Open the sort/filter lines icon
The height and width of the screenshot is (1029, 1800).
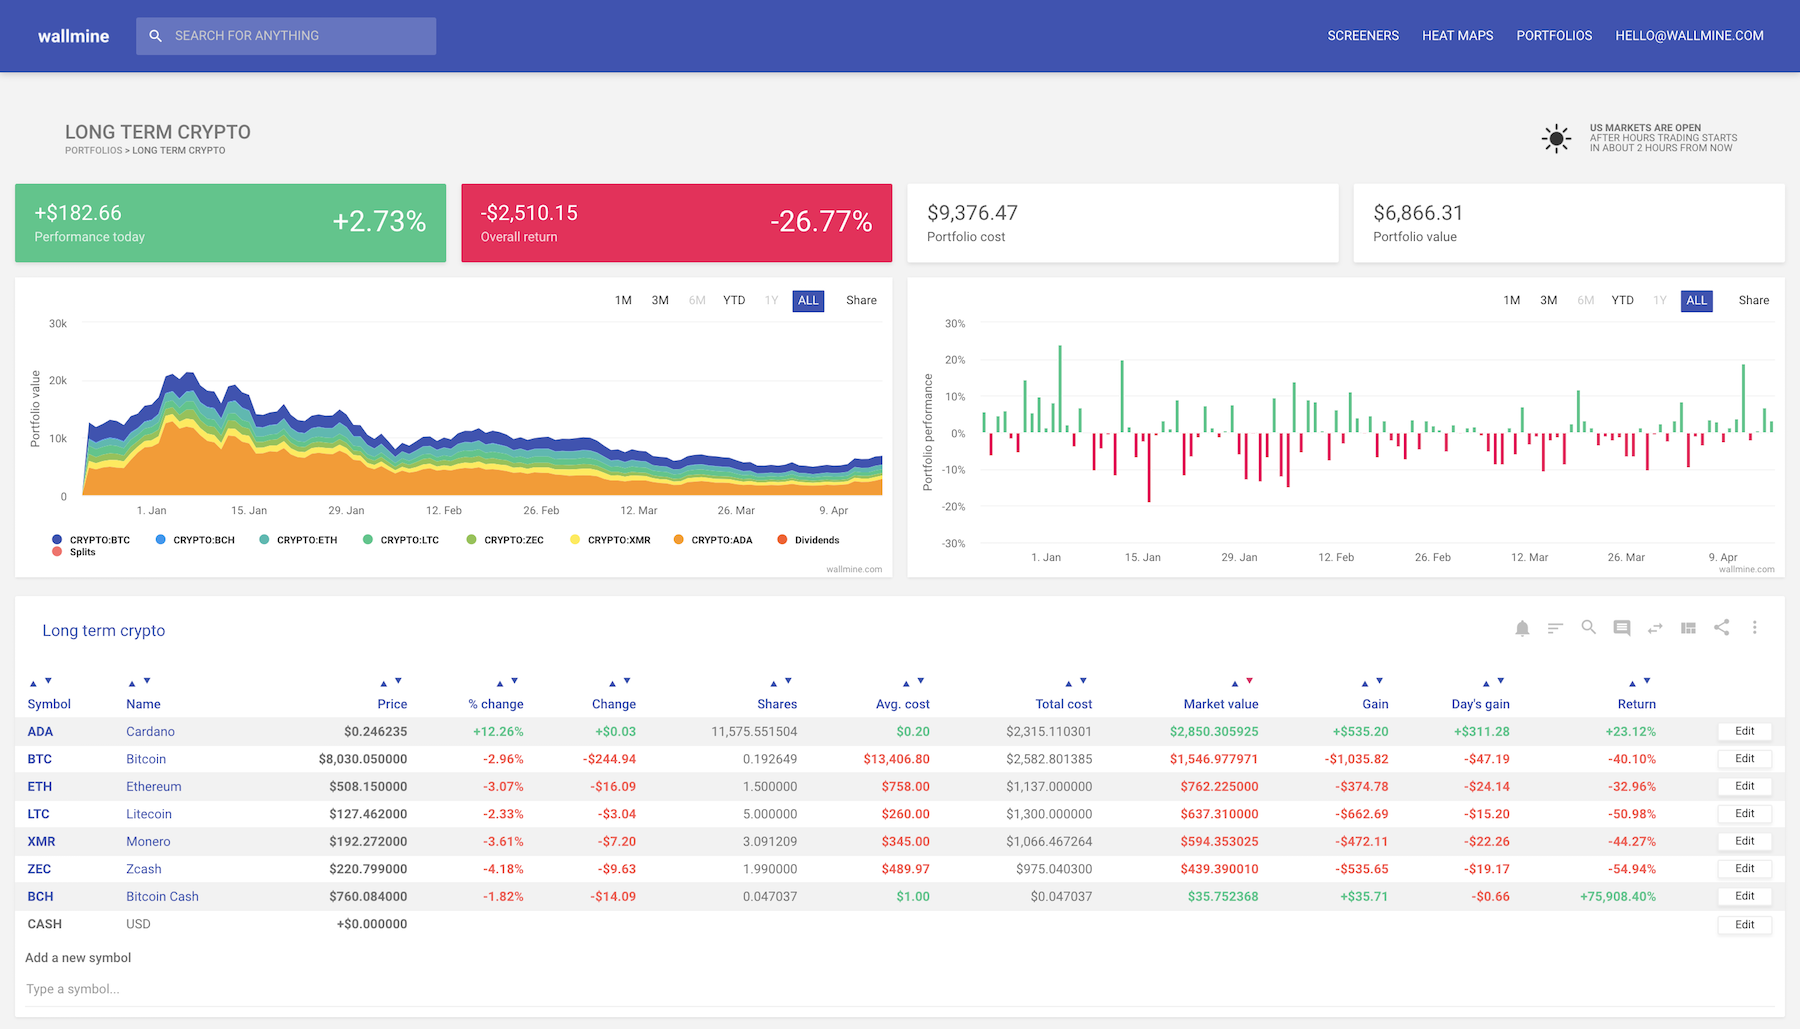point(1555,628)
